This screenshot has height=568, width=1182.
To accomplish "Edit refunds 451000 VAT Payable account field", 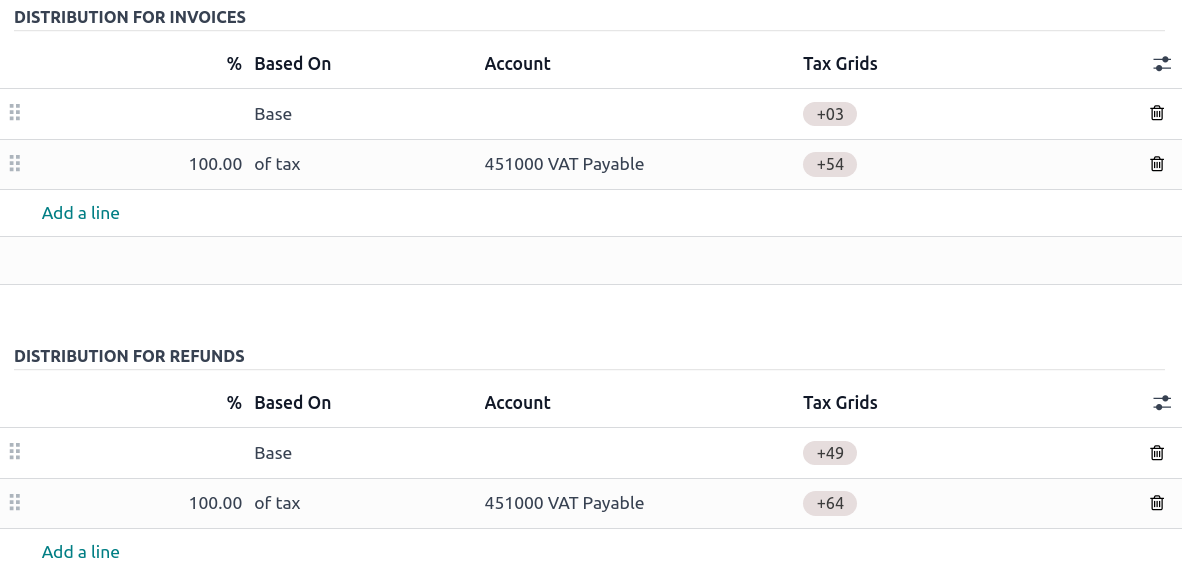I will (x=564, y=503).
